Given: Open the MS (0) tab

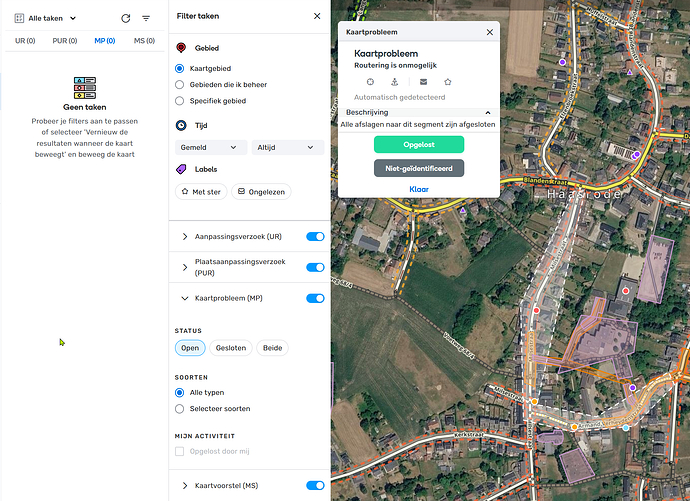Looking at the screenshot, I should (144, 40).
